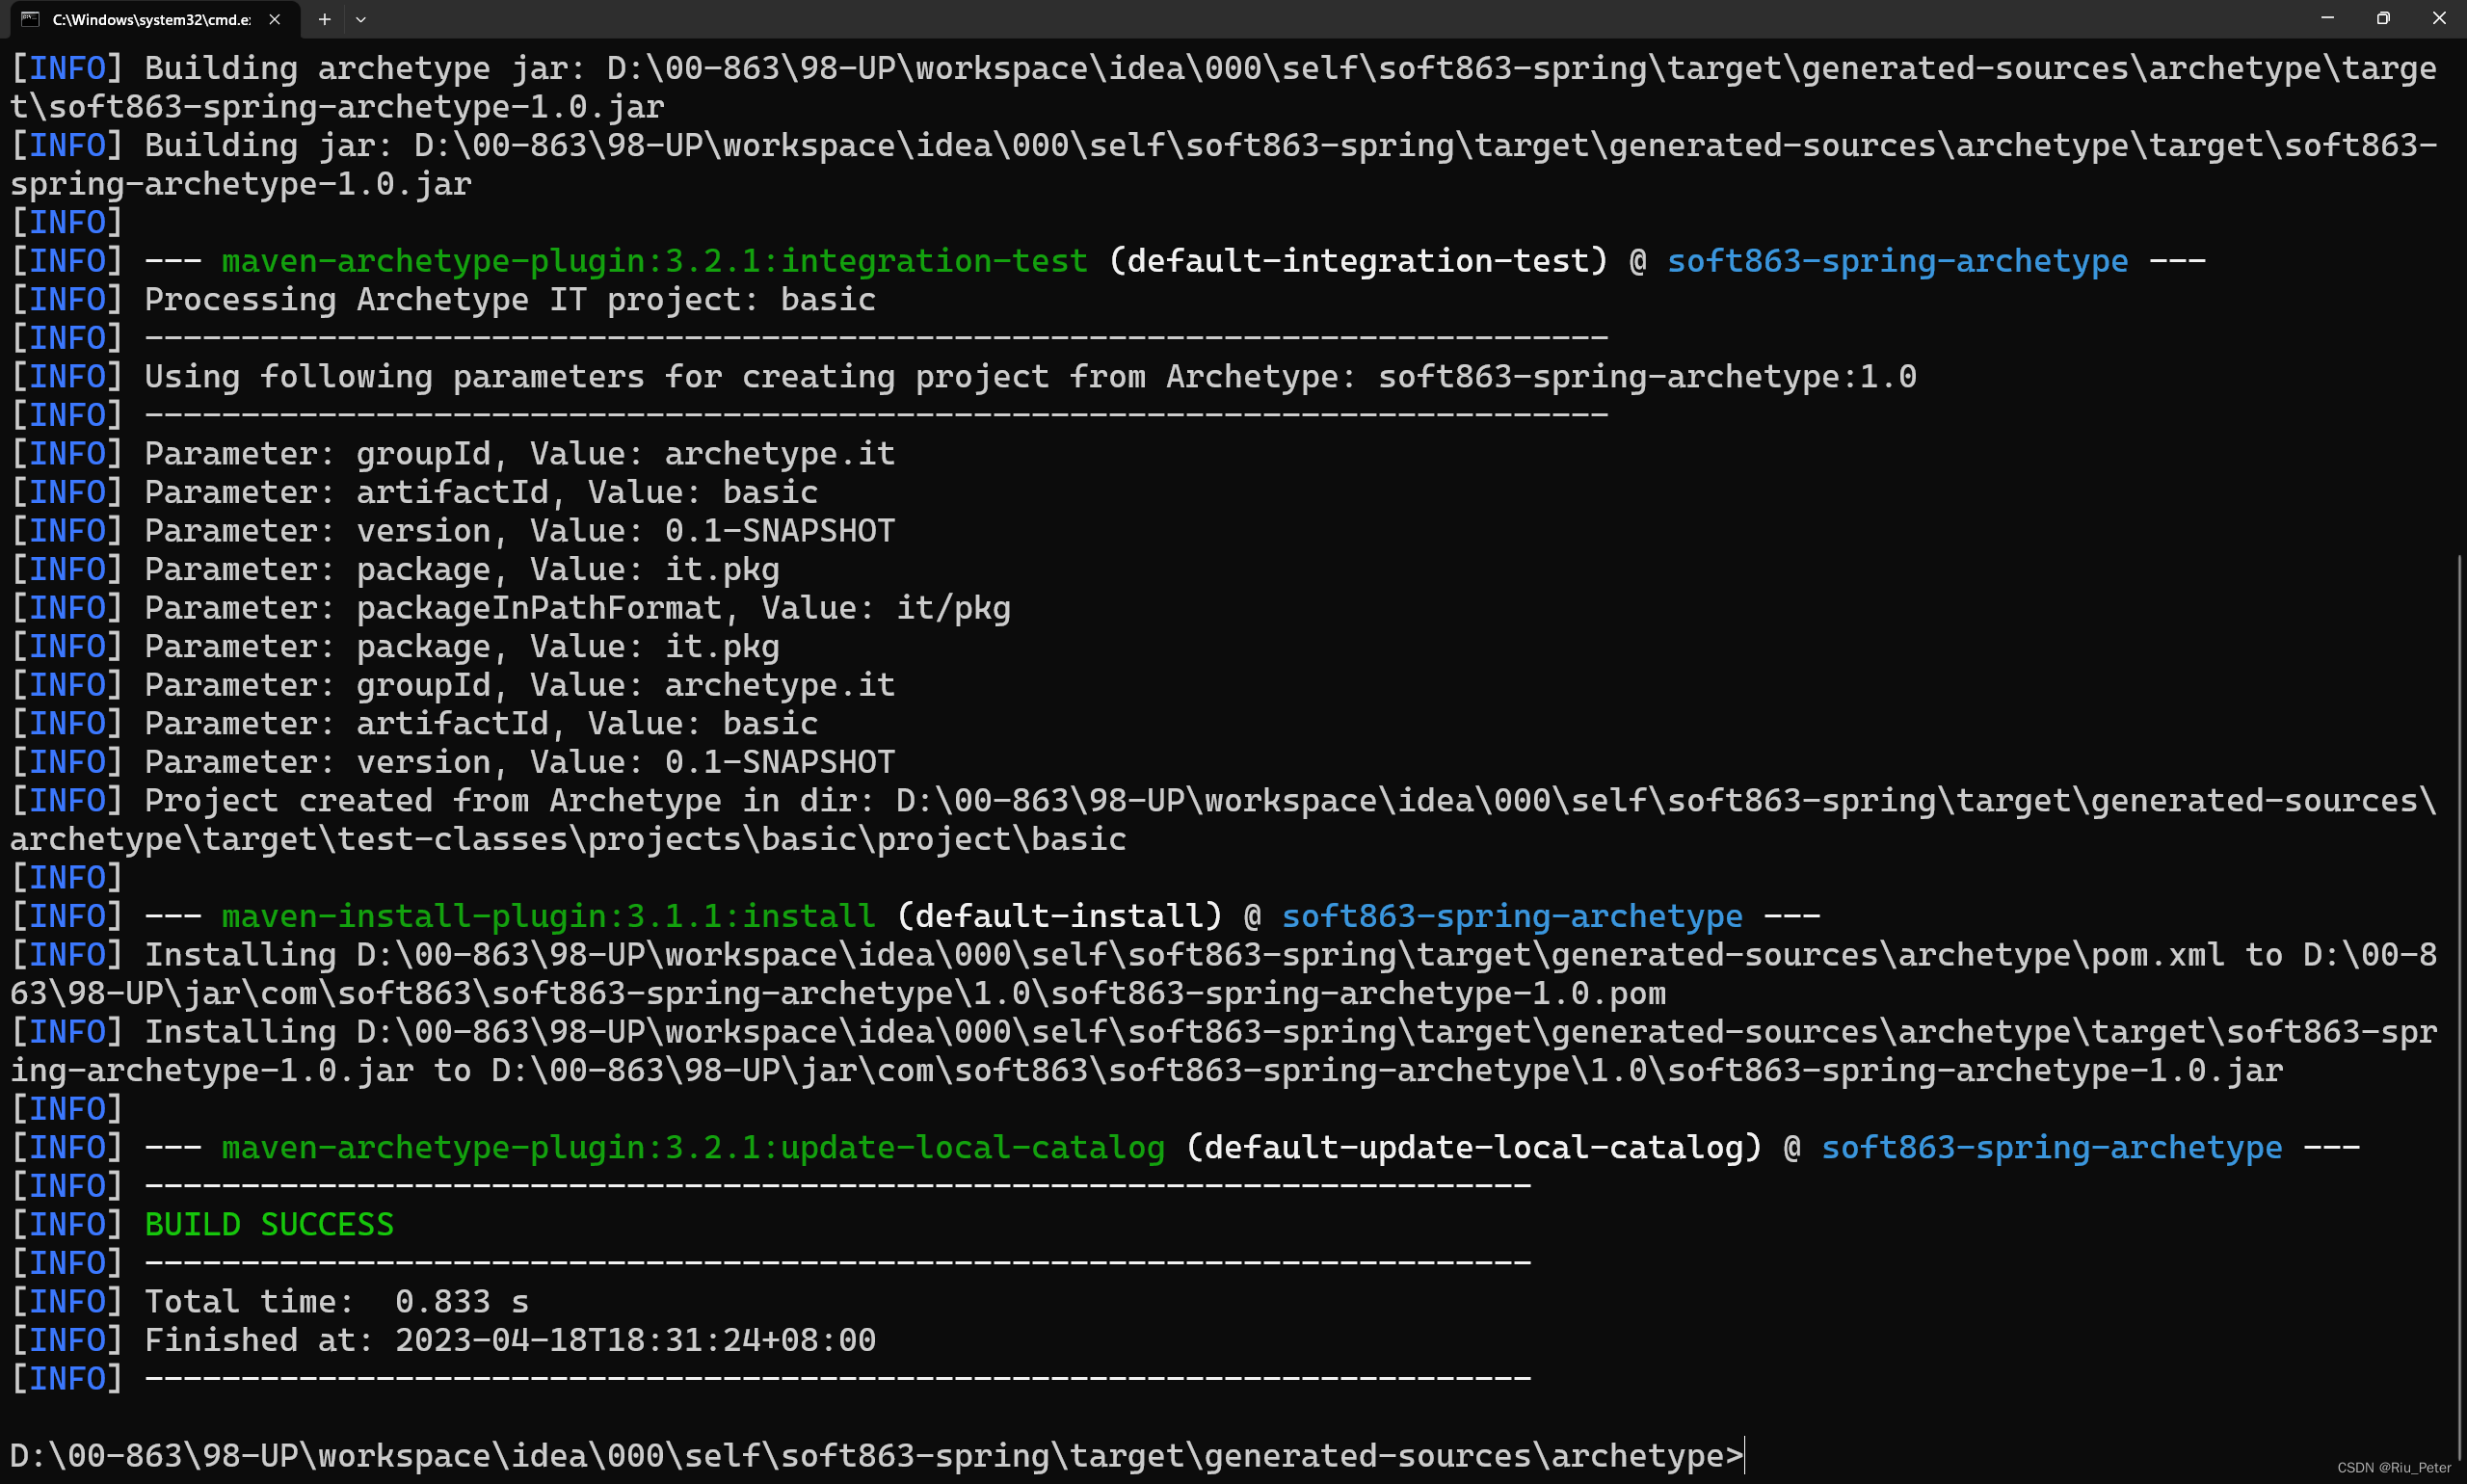Click first 'version, Value: 0.1-SNAPSHOT' line
2467x1484 pixels.
pos(453,531)
